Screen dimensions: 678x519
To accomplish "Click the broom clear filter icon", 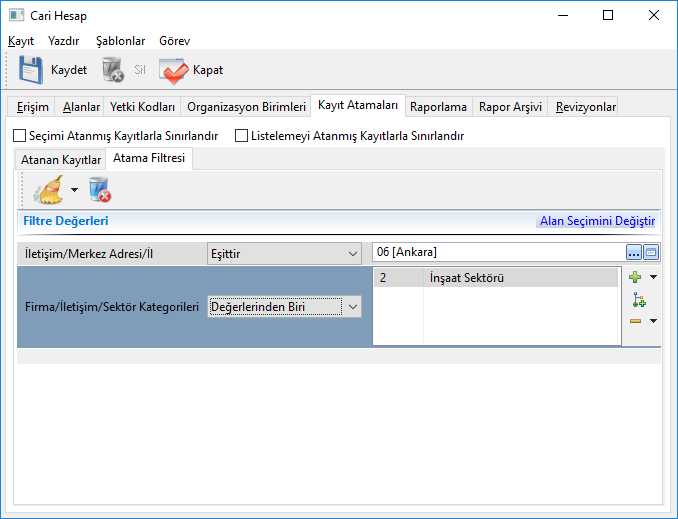I will 47,189.
